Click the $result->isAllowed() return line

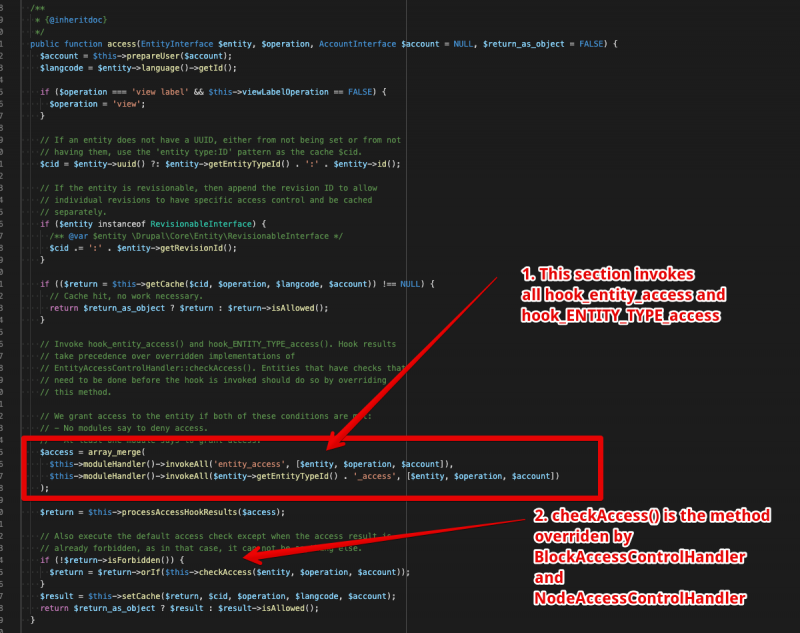tap(179, 608)
